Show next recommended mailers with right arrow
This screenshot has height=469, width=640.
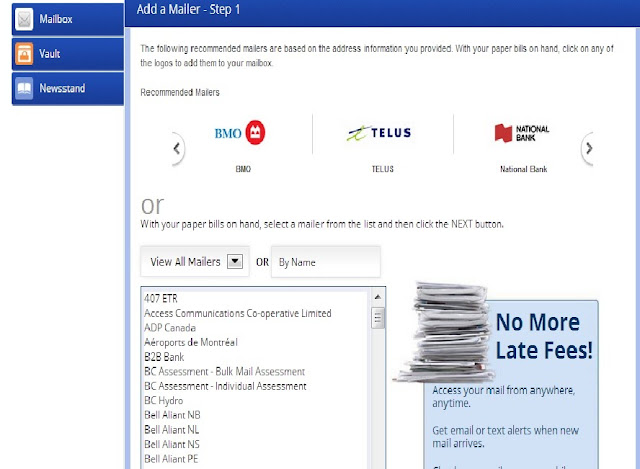click(x=588, y=149)
